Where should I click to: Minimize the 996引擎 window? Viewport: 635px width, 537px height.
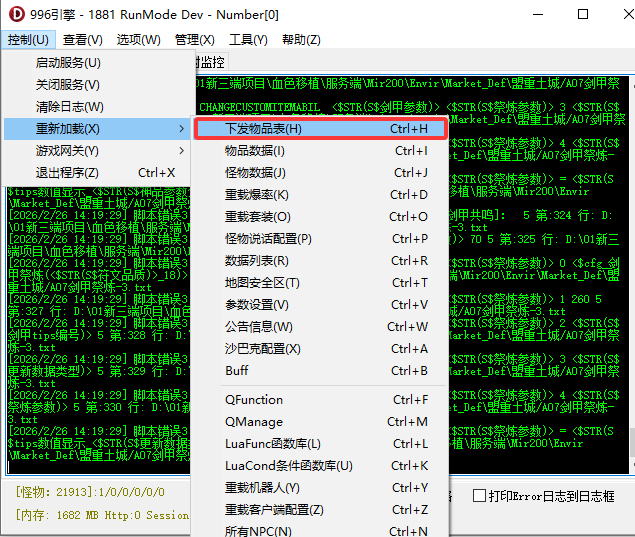click(x=534, y=14)
